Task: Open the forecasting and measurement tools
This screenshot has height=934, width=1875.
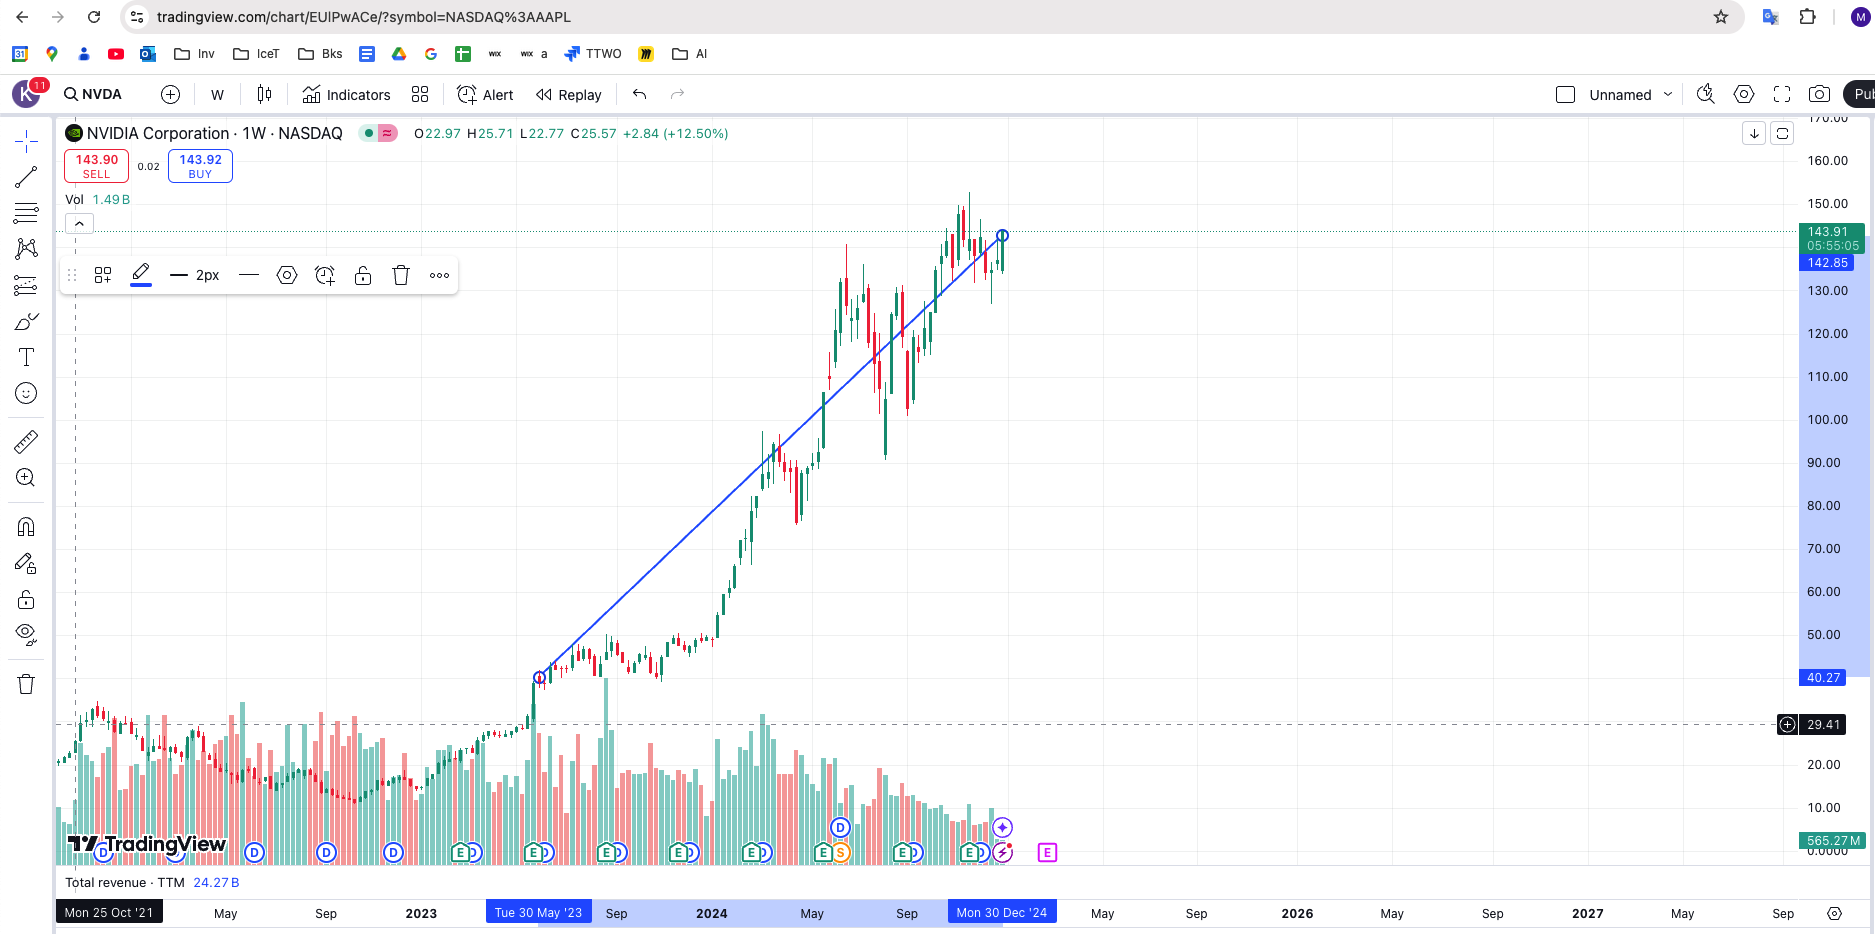Action: pos(26,286)
